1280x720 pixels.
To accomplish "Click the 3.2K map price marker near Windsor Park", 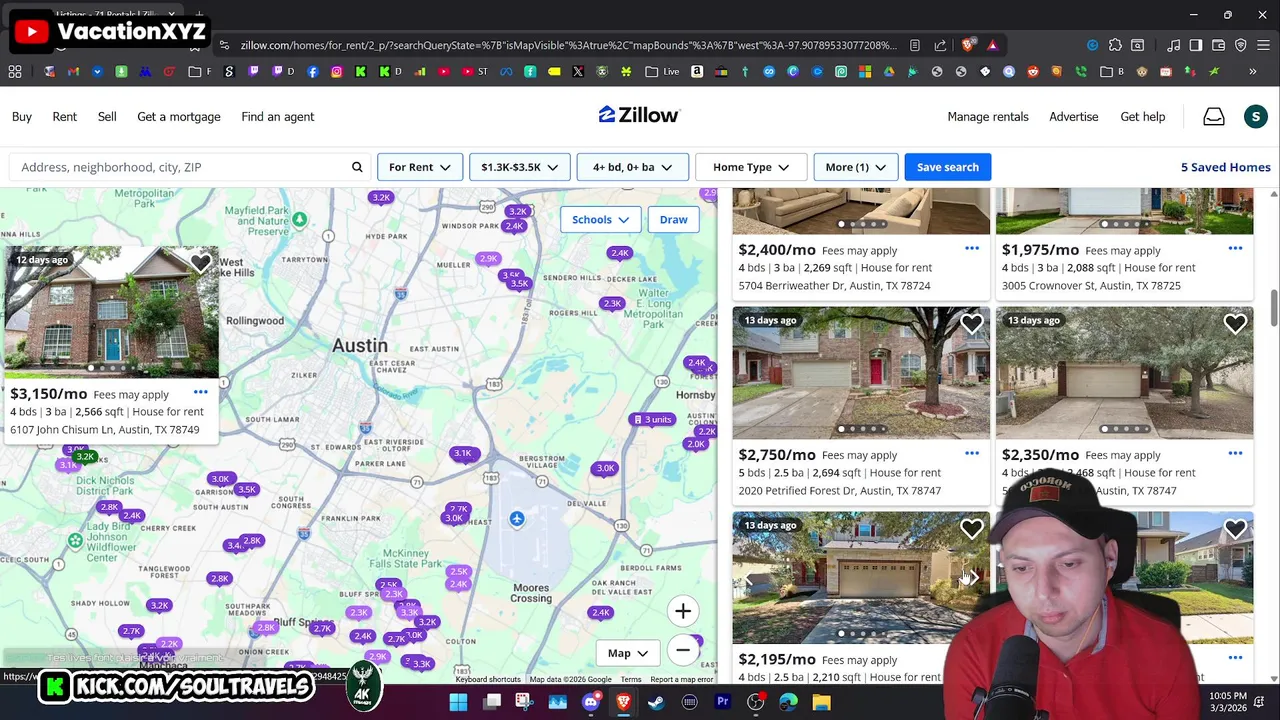I will pyautogui.click(x=517, y=212).
